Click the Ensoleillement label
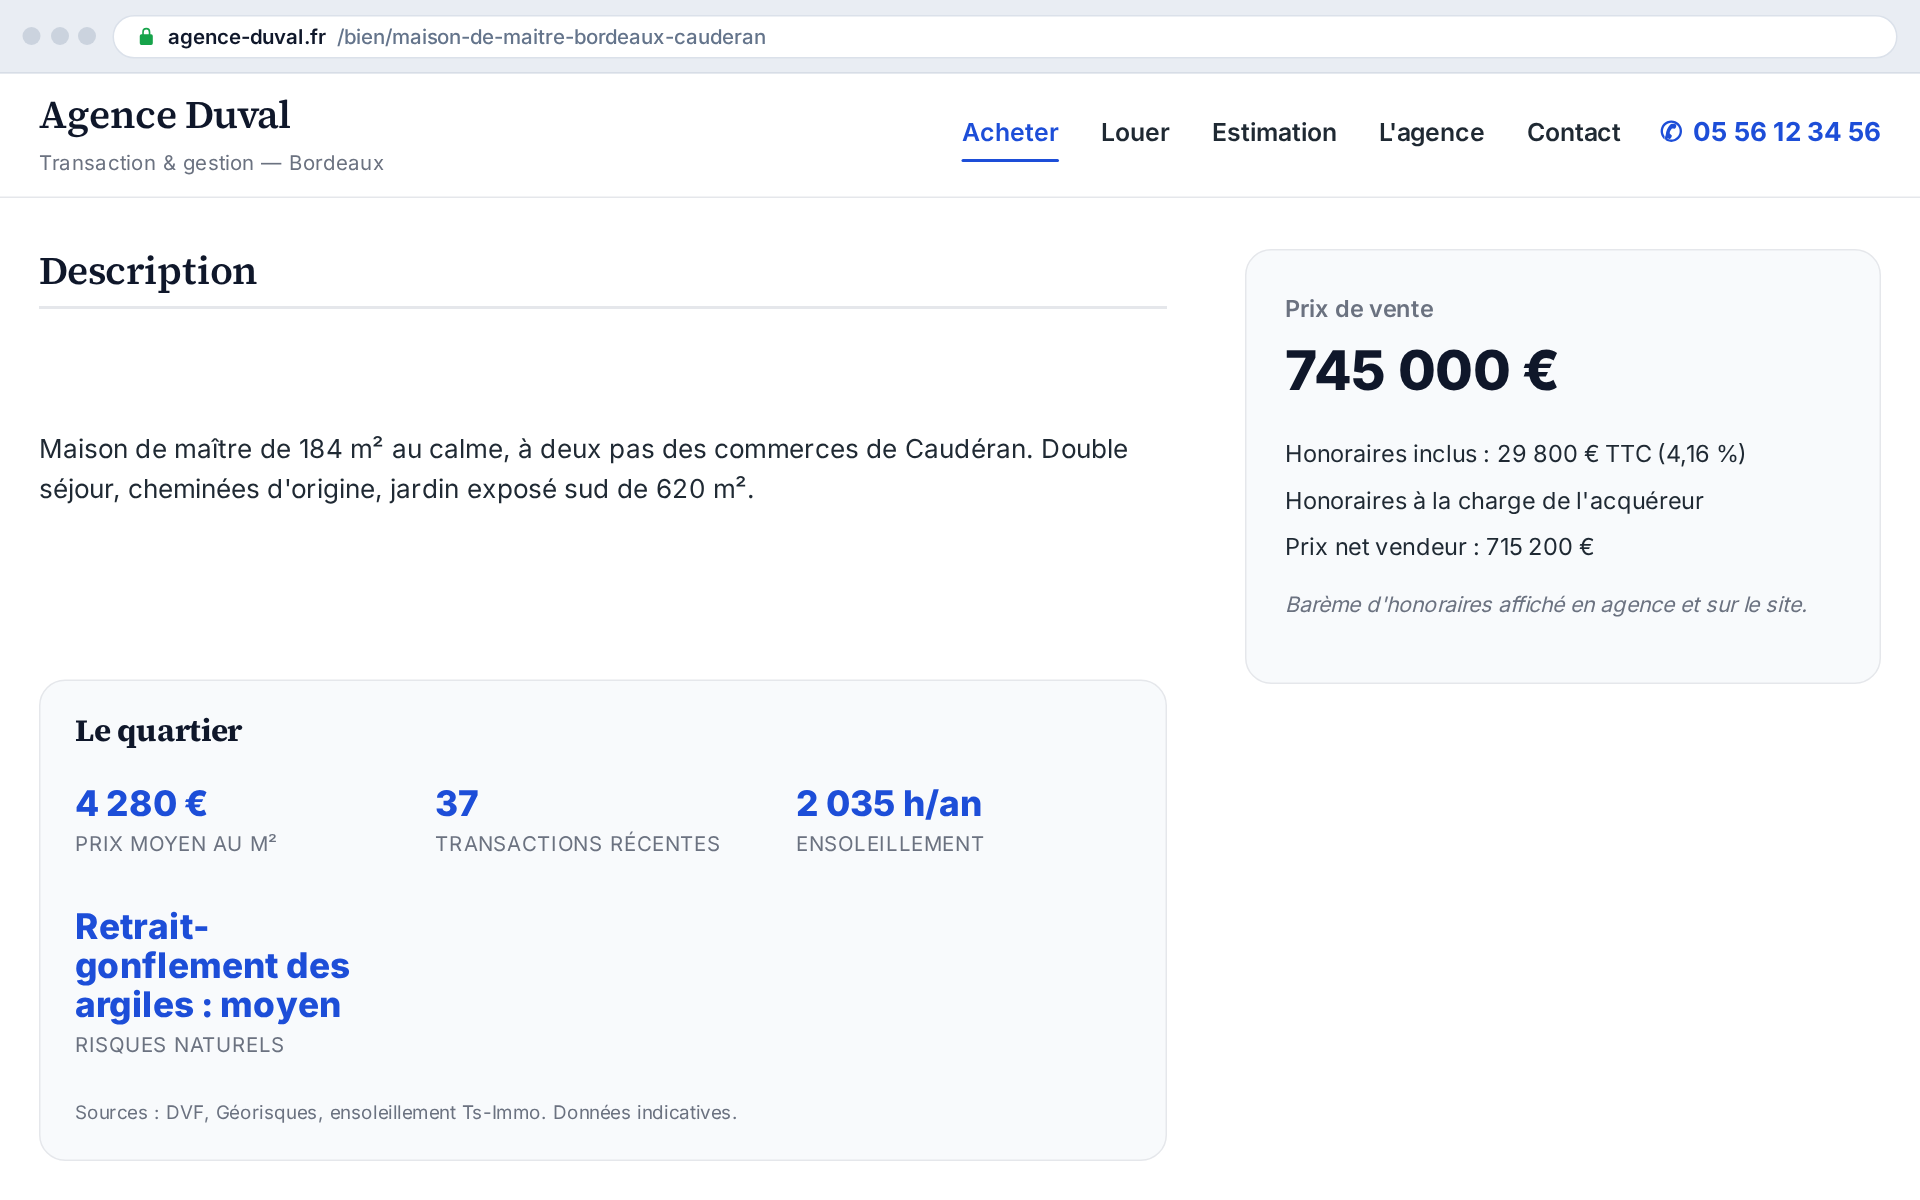The width and height of the screenshot is (1920, 1200). coord(890,844)
